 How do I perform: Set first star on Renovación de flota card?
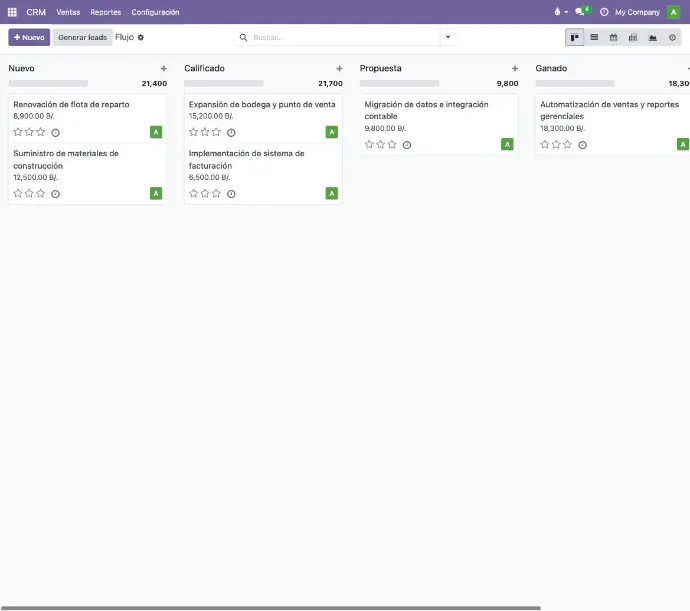coord(18,132)
